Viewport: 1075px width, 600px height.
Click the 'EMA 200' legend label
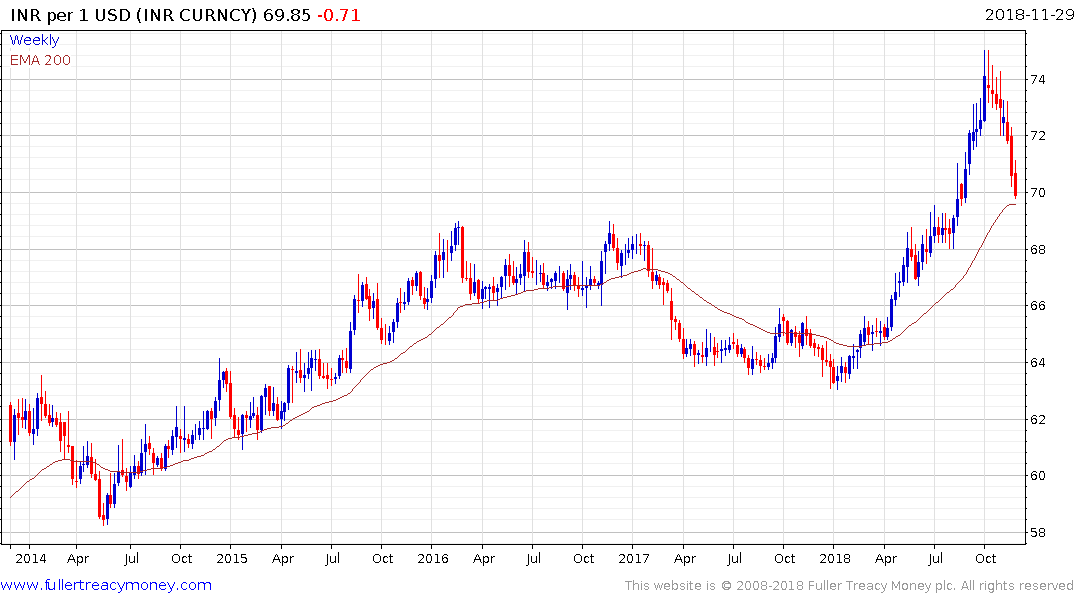point(40,60)
